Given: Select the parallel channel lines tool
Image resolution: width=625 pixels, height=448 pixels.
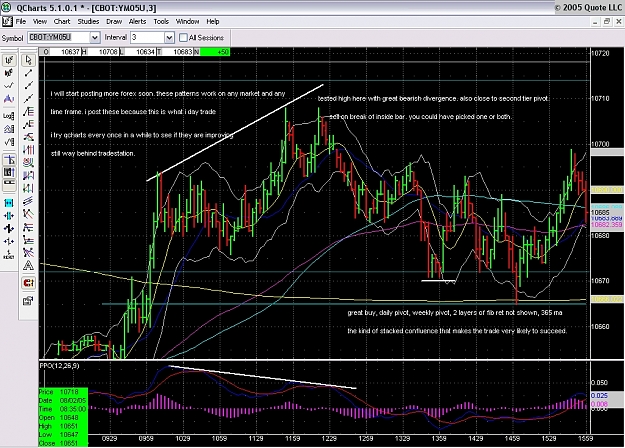Looking at the screenshot, I should (x=28, y=201).
